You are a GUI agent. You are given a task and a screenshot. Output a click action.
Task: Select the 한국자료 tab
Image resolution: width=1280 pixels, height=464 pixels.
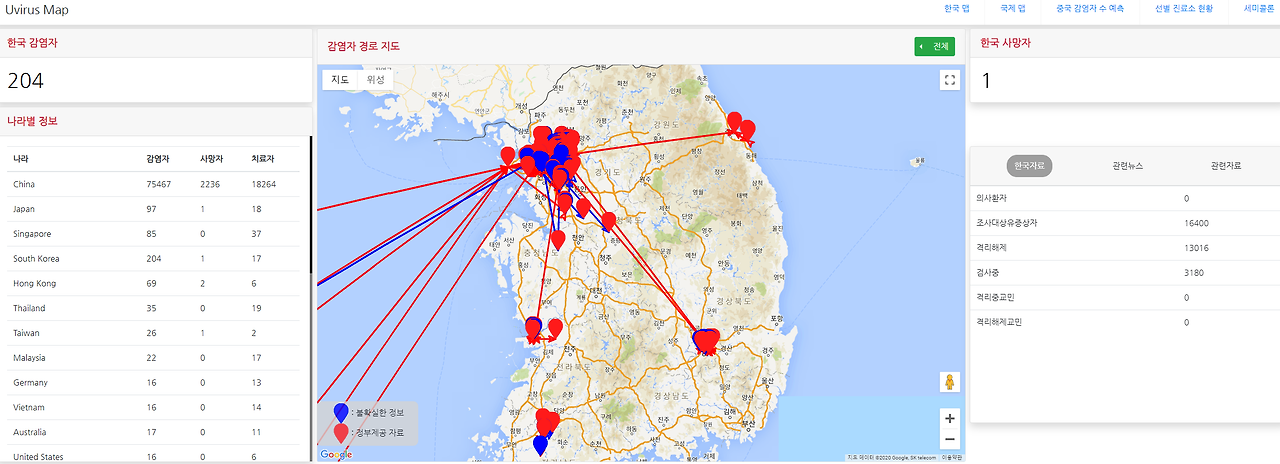[x=1030, y=165]
